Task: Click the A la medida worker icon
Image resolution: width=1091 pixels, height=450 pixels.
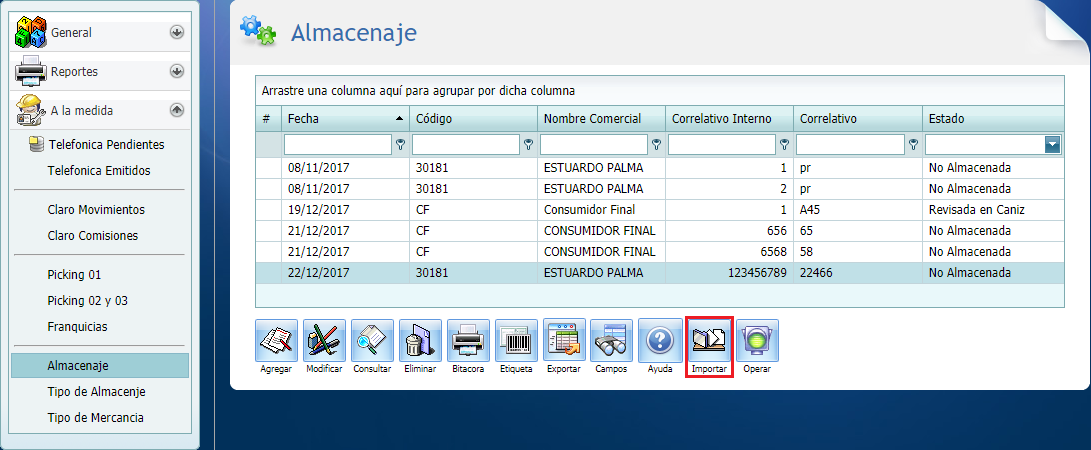Action: point(31,110)
